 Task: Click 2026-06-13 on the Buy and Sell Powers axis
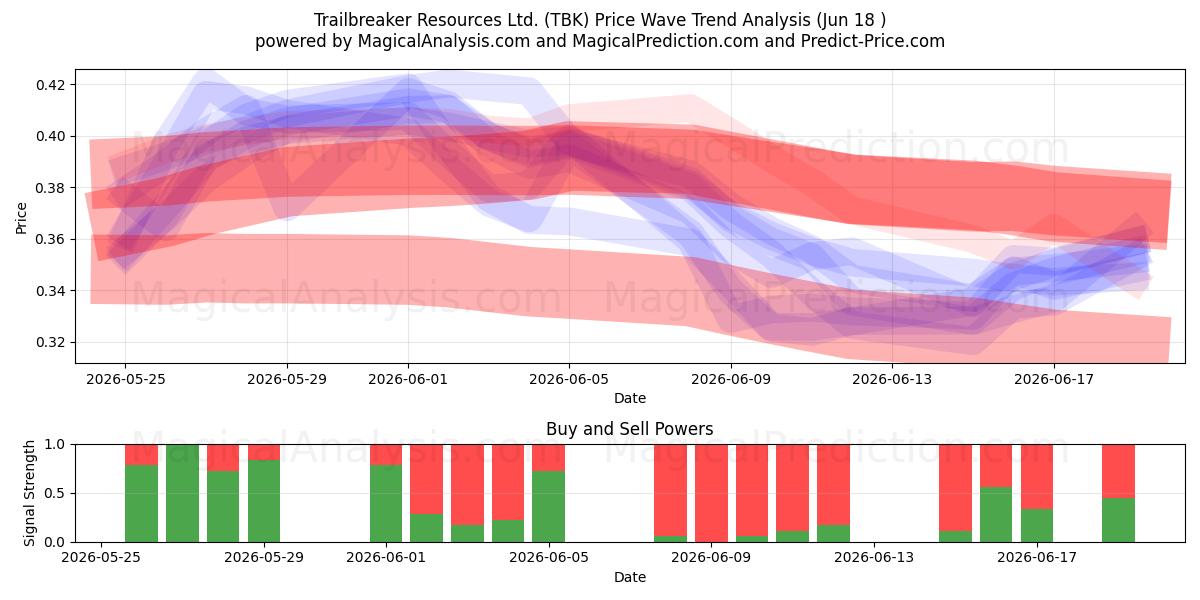click(874, 558)
